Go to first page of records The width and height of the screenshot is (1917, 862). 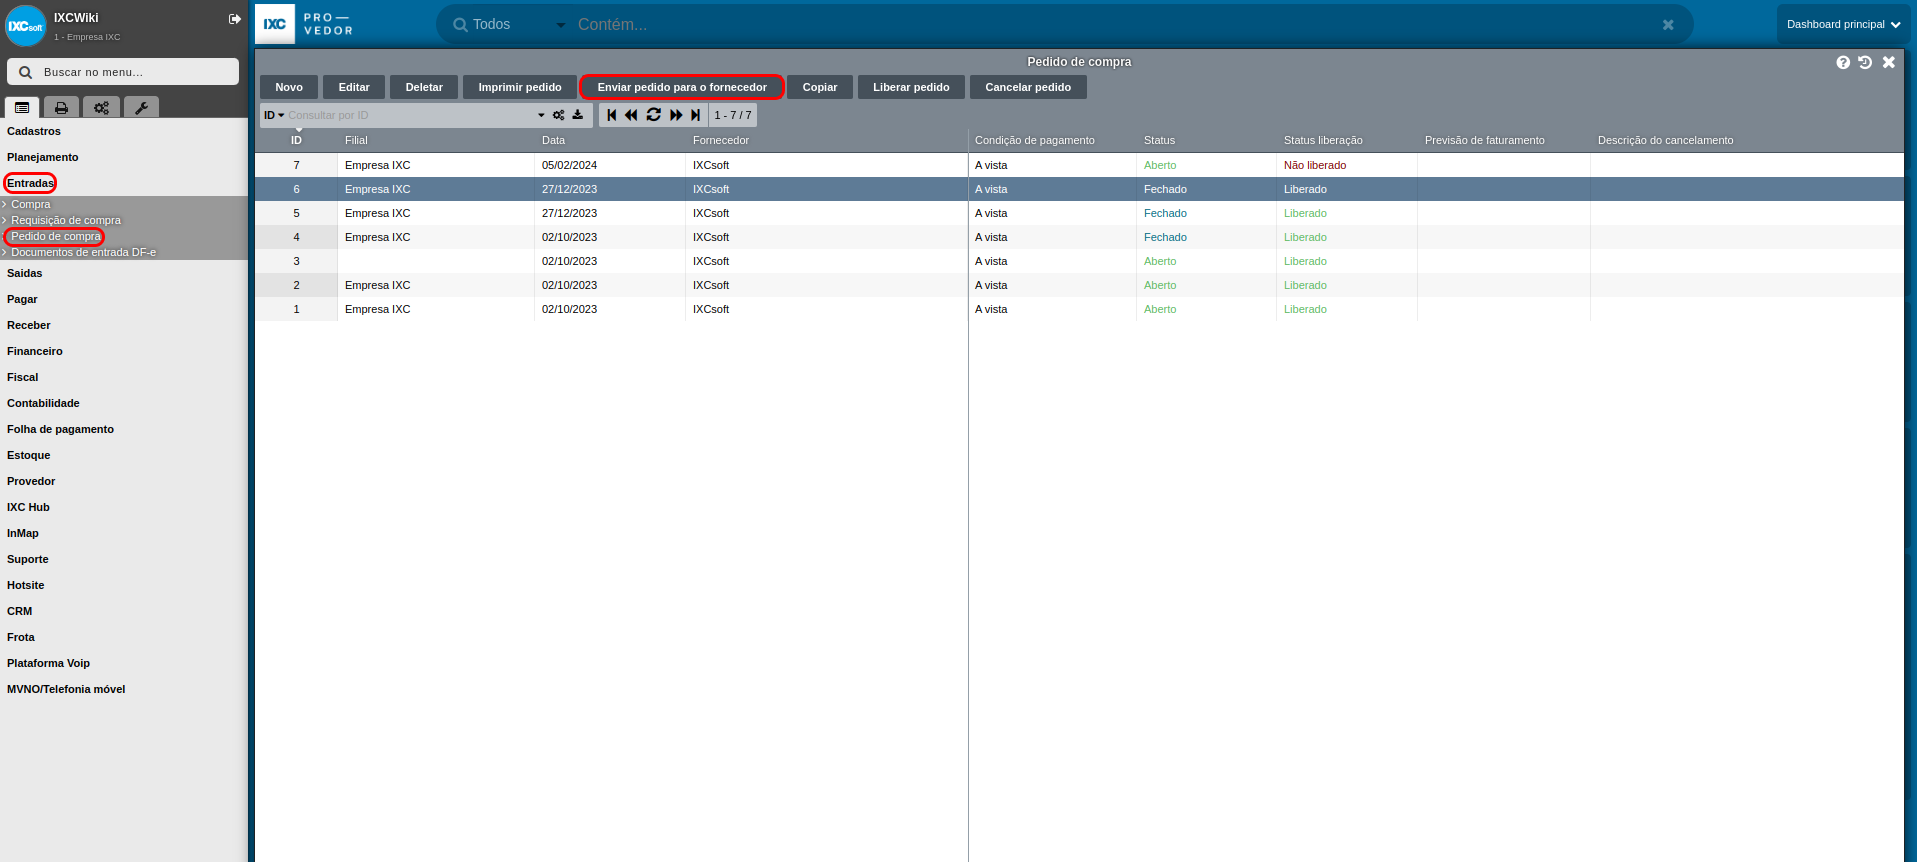click(612, 115)
